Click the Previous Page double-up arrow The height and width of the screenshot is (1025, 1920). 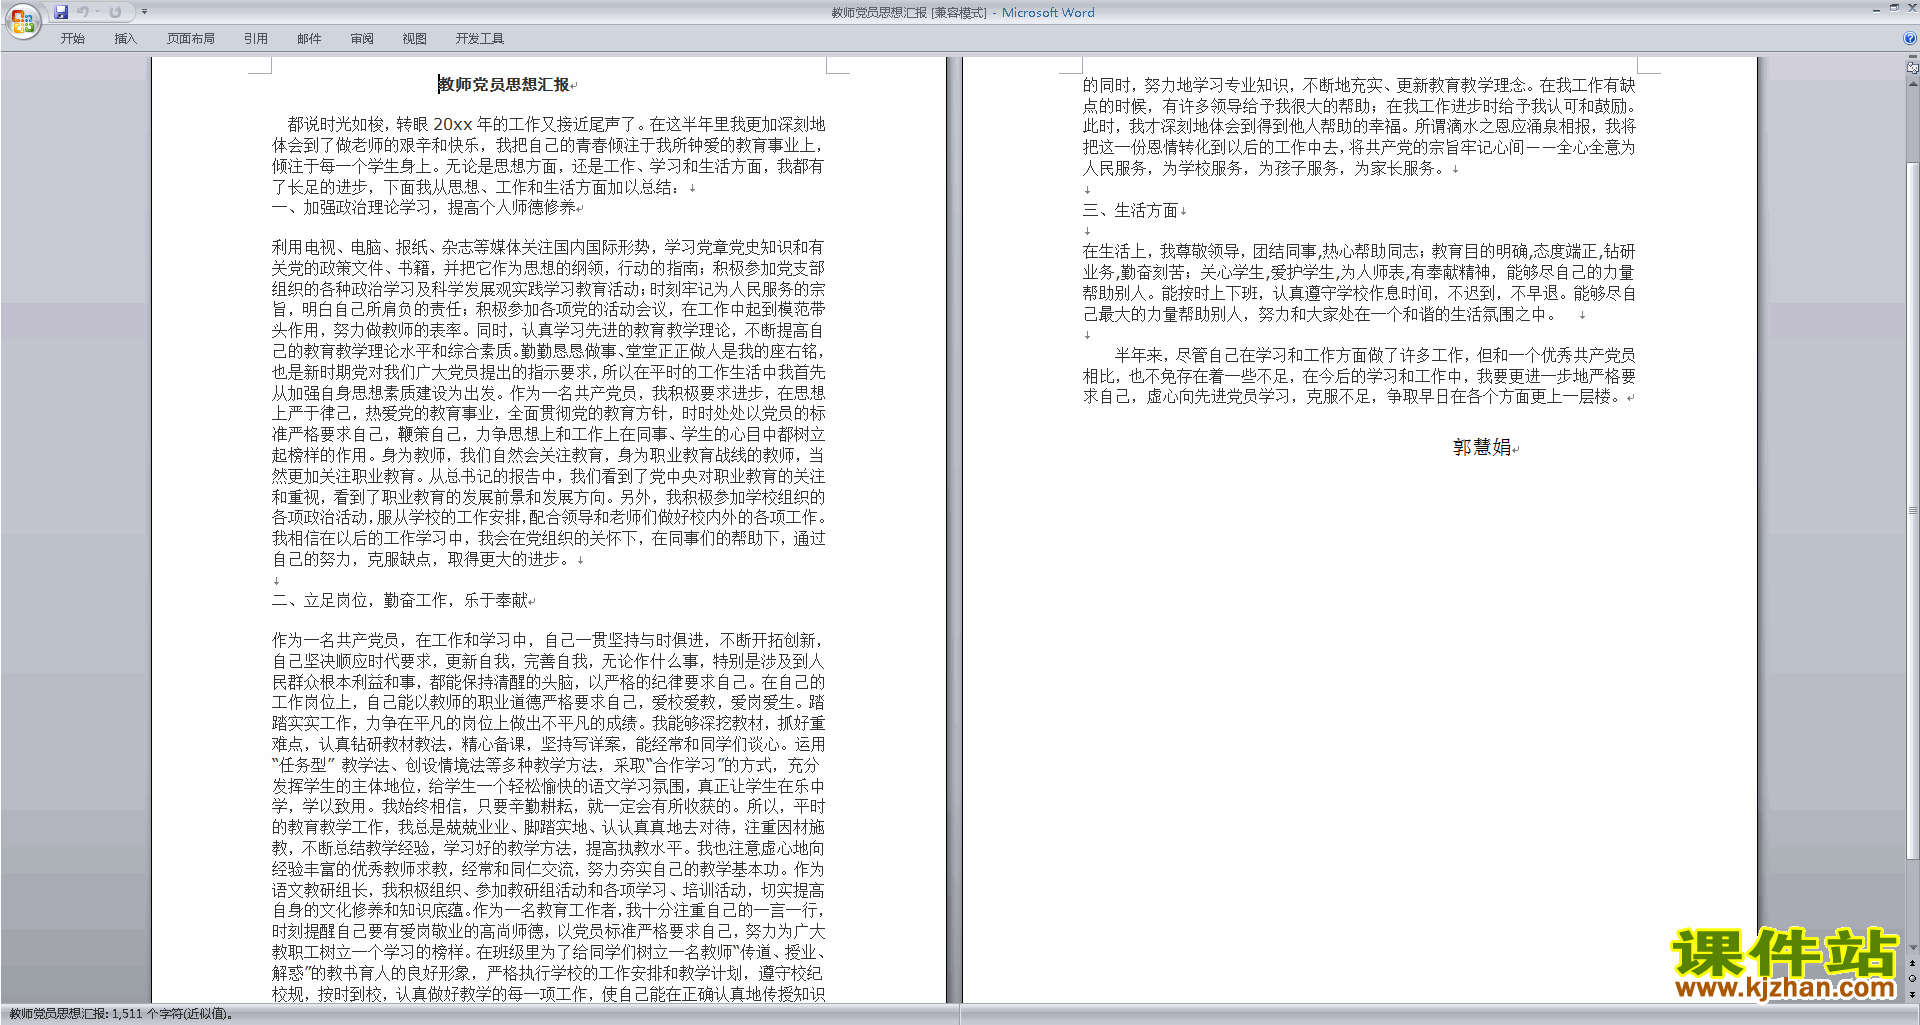(x=1913, y=963)
